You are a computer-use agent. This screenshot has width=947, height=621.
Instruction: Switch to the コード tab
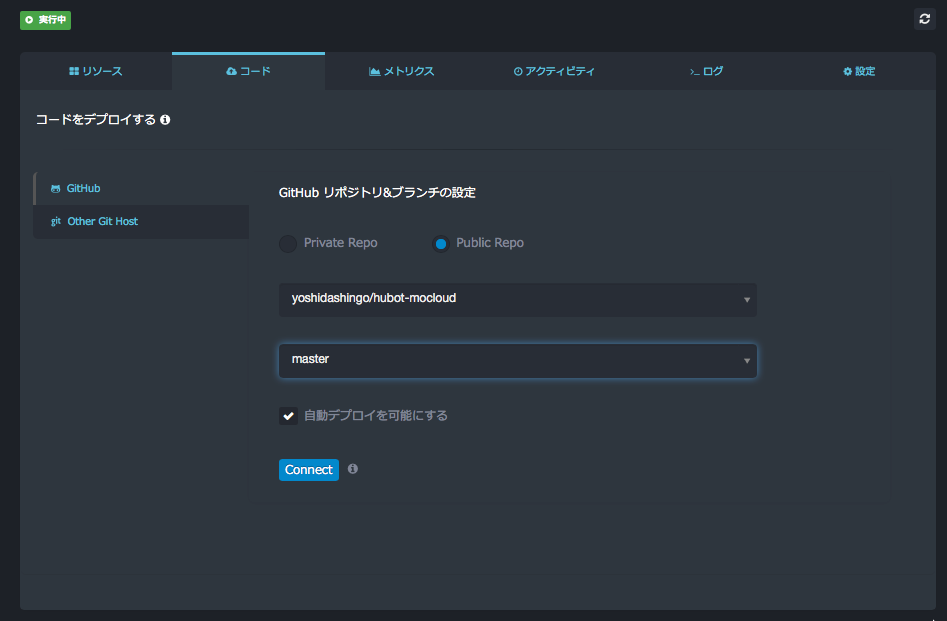click(x=248, y=71)
